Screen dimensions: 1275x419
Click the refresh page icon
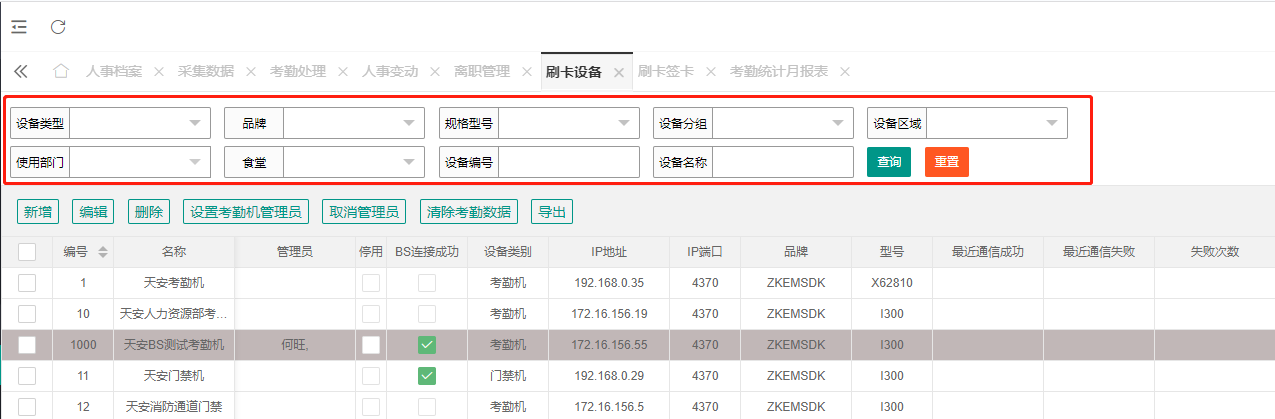tap(58, 27)
